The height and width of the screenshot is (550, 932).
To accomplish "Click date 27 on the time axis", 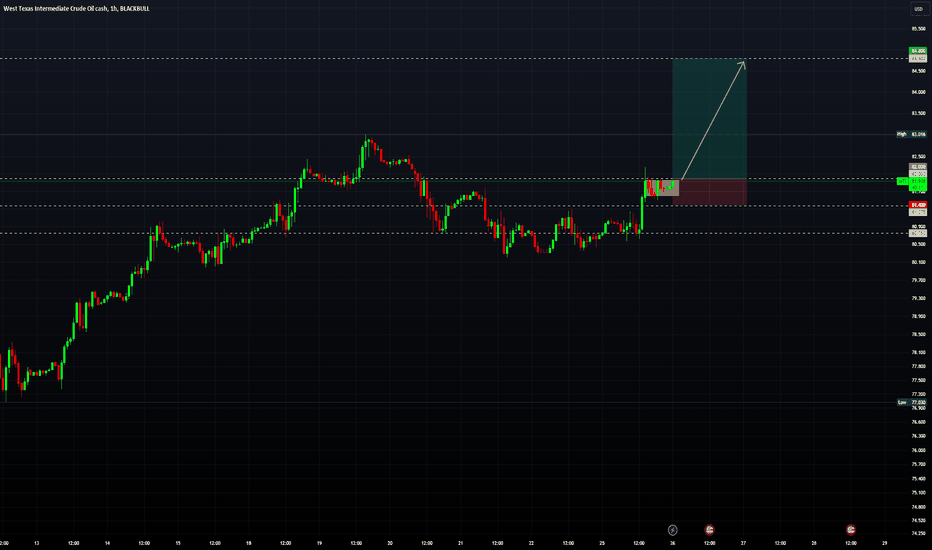I will (x=743, y=543).
